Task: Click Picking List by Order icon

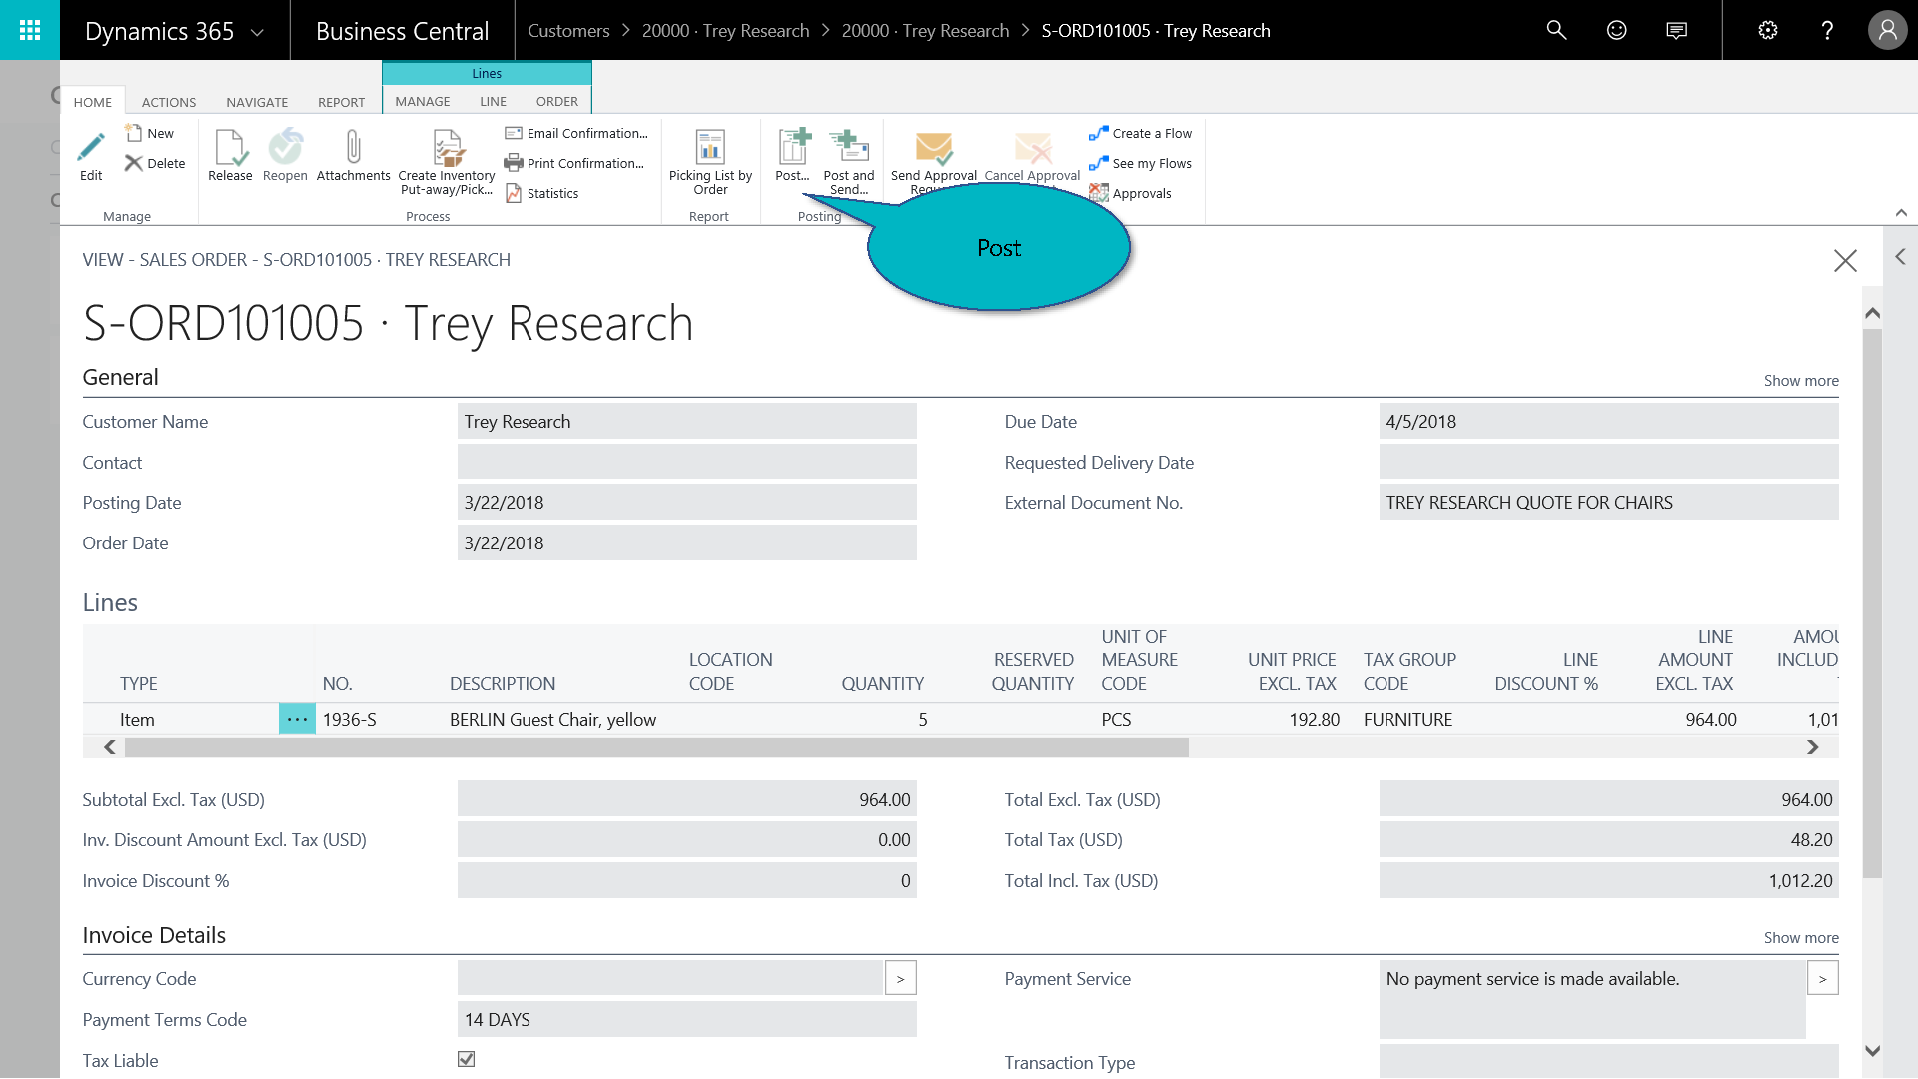Action: [x=710, y=149]
